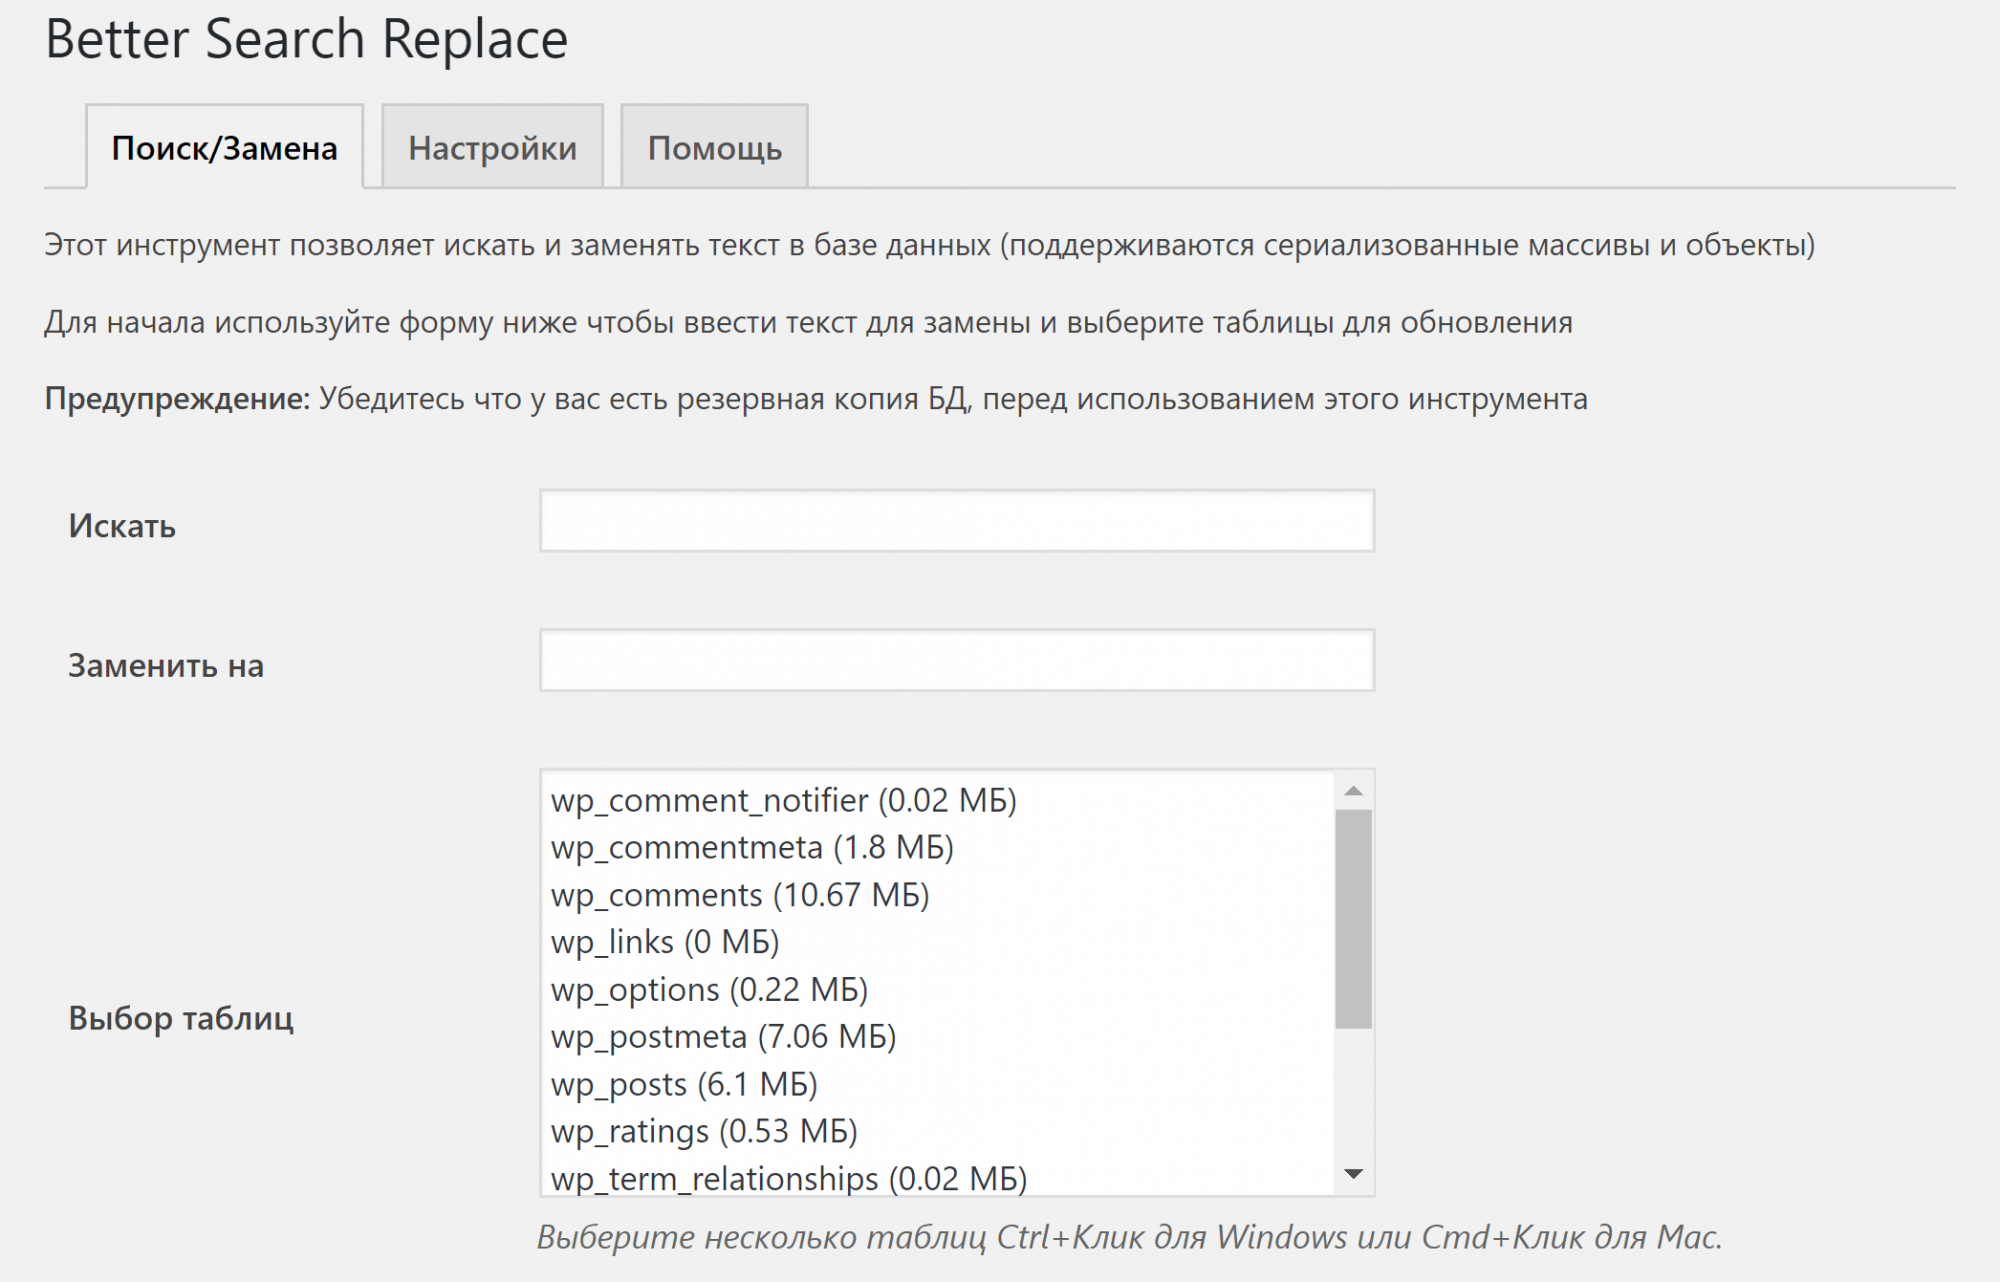
Task: Pick wp_ratings (0.53 МБ) from list
Action: click(x=704, y=1131)
